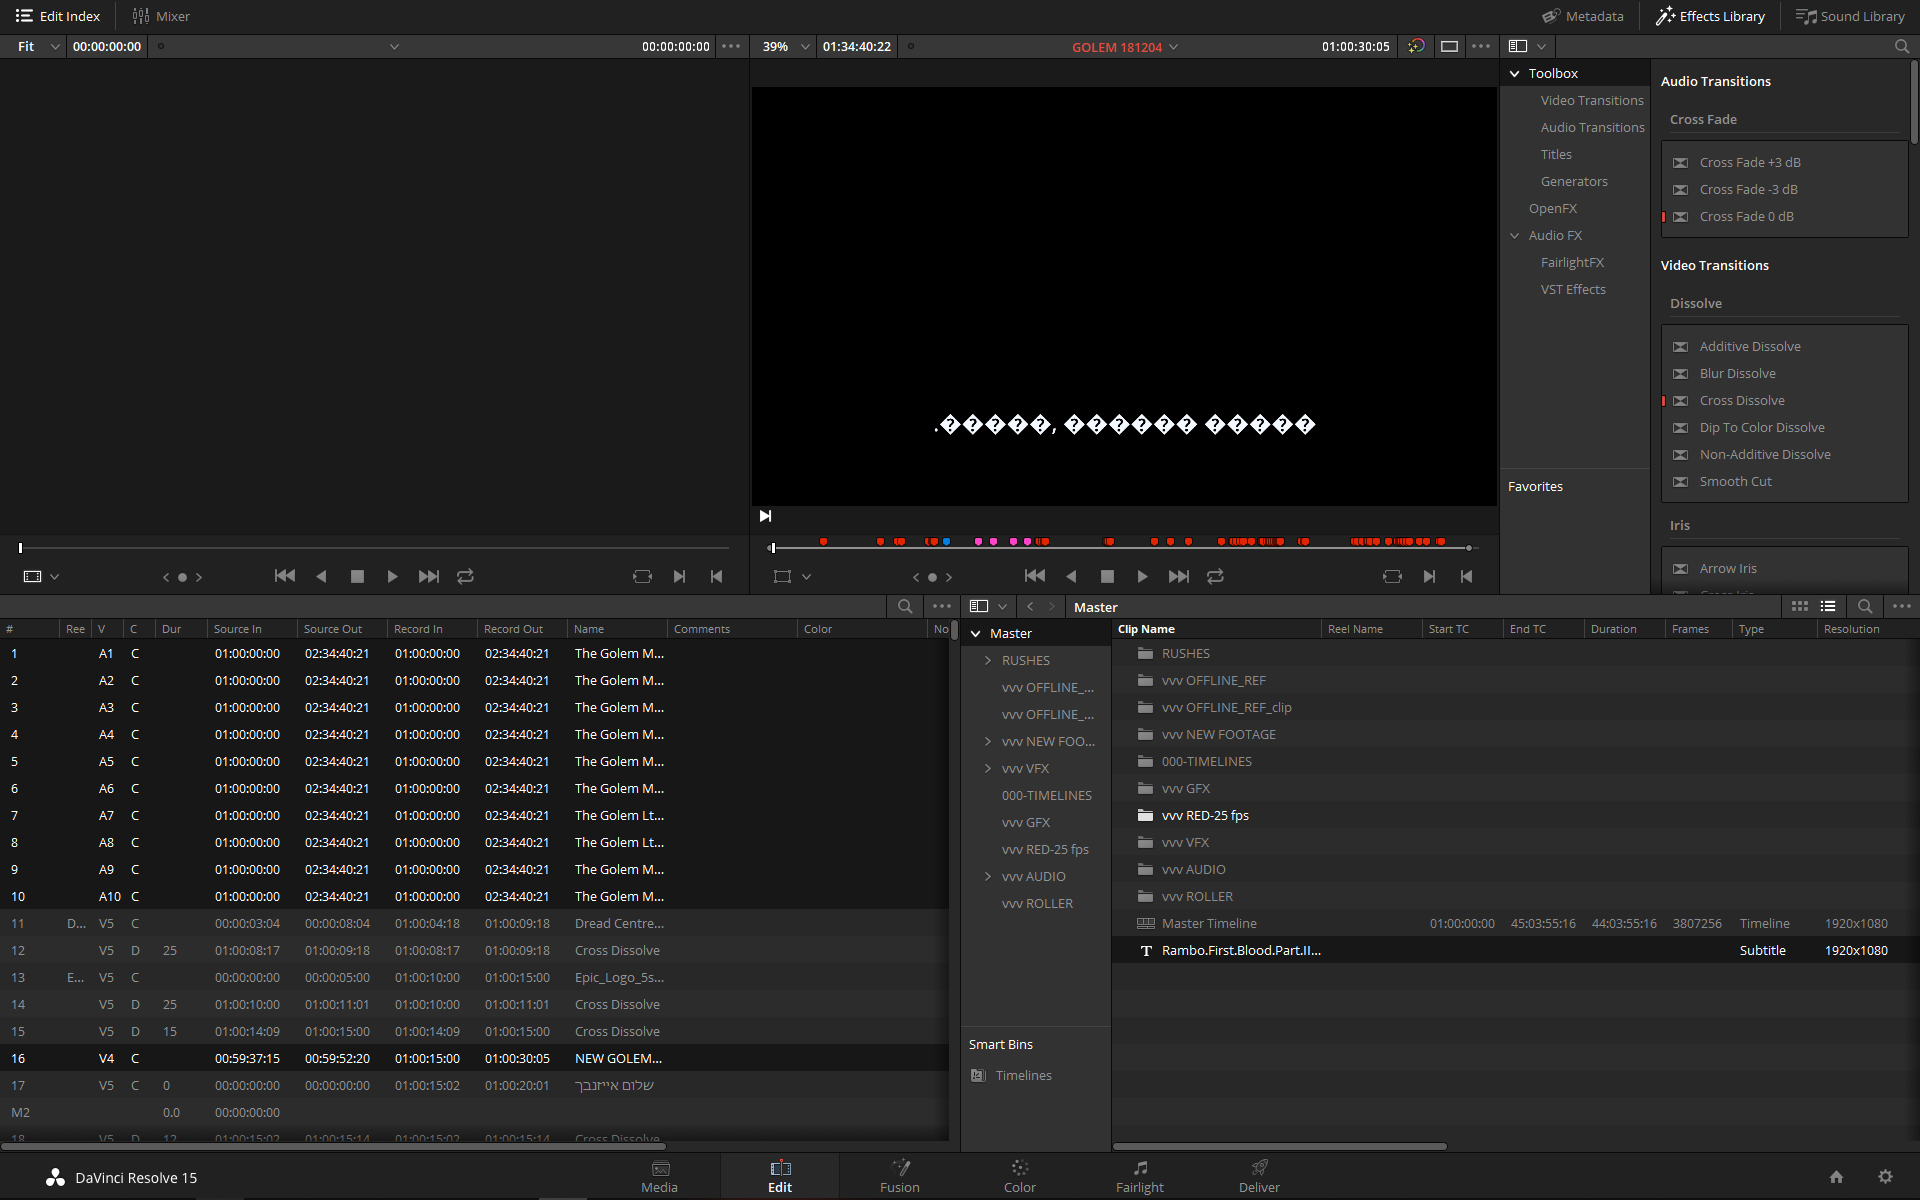Viewport: 1920px width, 1200px height.
Task: Open the Edit Index panel
Action: pyautogui.click(x=58, y=16)
